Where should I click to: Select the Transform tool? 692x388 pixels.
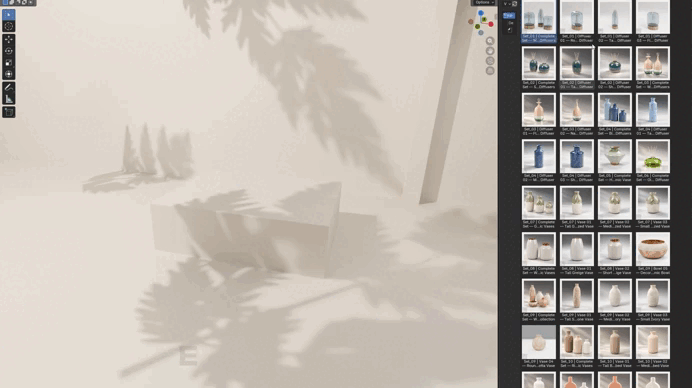point(8,74)
